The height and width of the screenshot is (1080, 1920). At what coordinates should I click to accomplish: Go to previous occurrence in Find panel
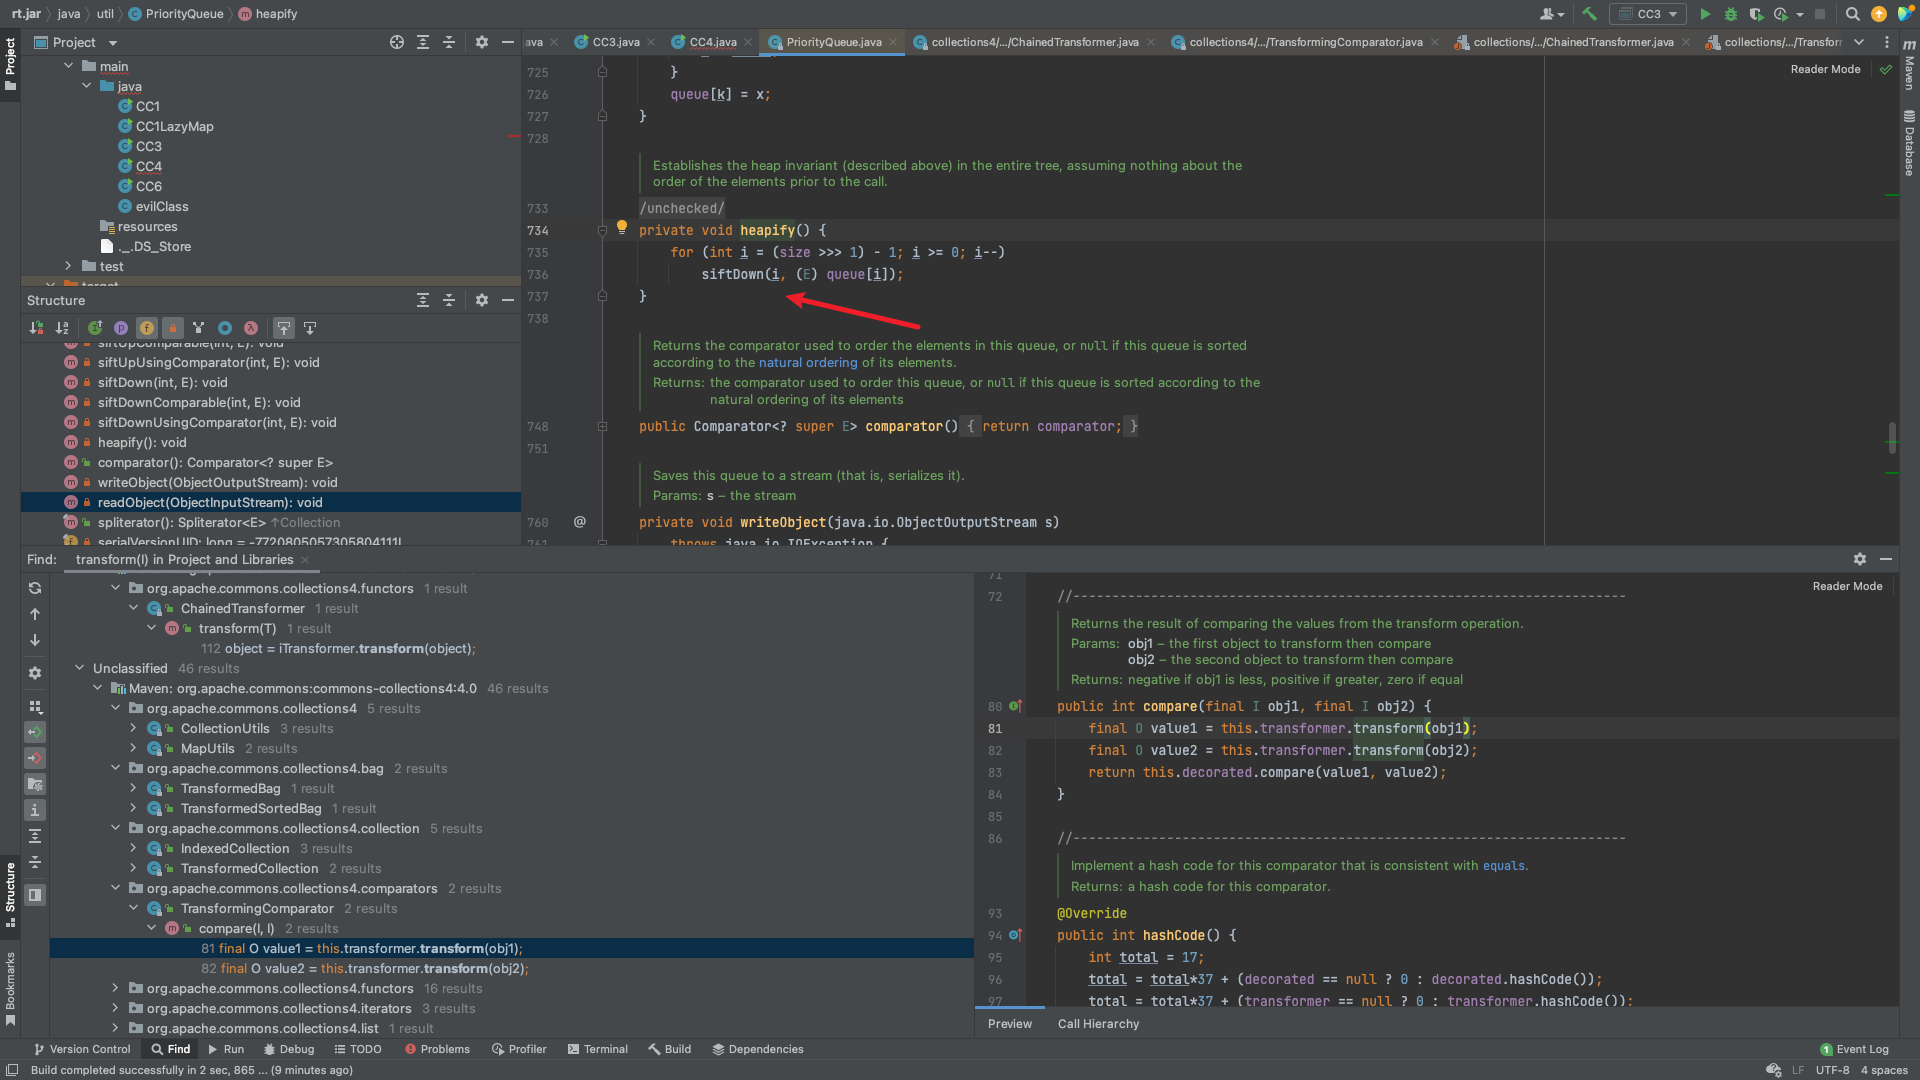coord(35,614)
